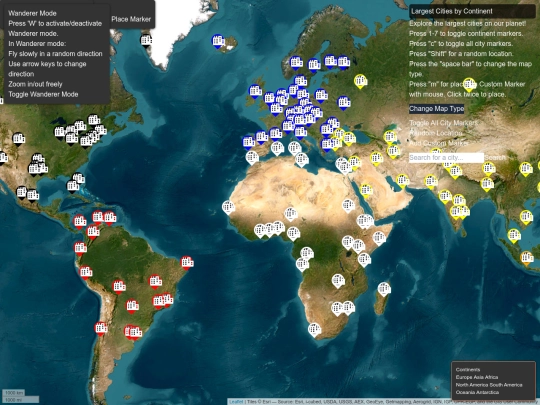Click the 'Wanderer Mode' panel title
Screen dimensions: 540x405
point(32,13)
